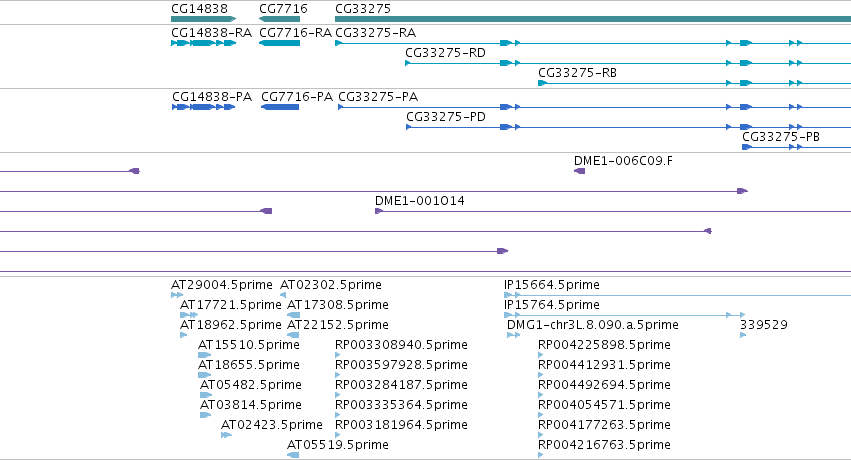Screen dimensions: 851x460
Task: Select the CG14838 gene label
Action: pos(199,9)
